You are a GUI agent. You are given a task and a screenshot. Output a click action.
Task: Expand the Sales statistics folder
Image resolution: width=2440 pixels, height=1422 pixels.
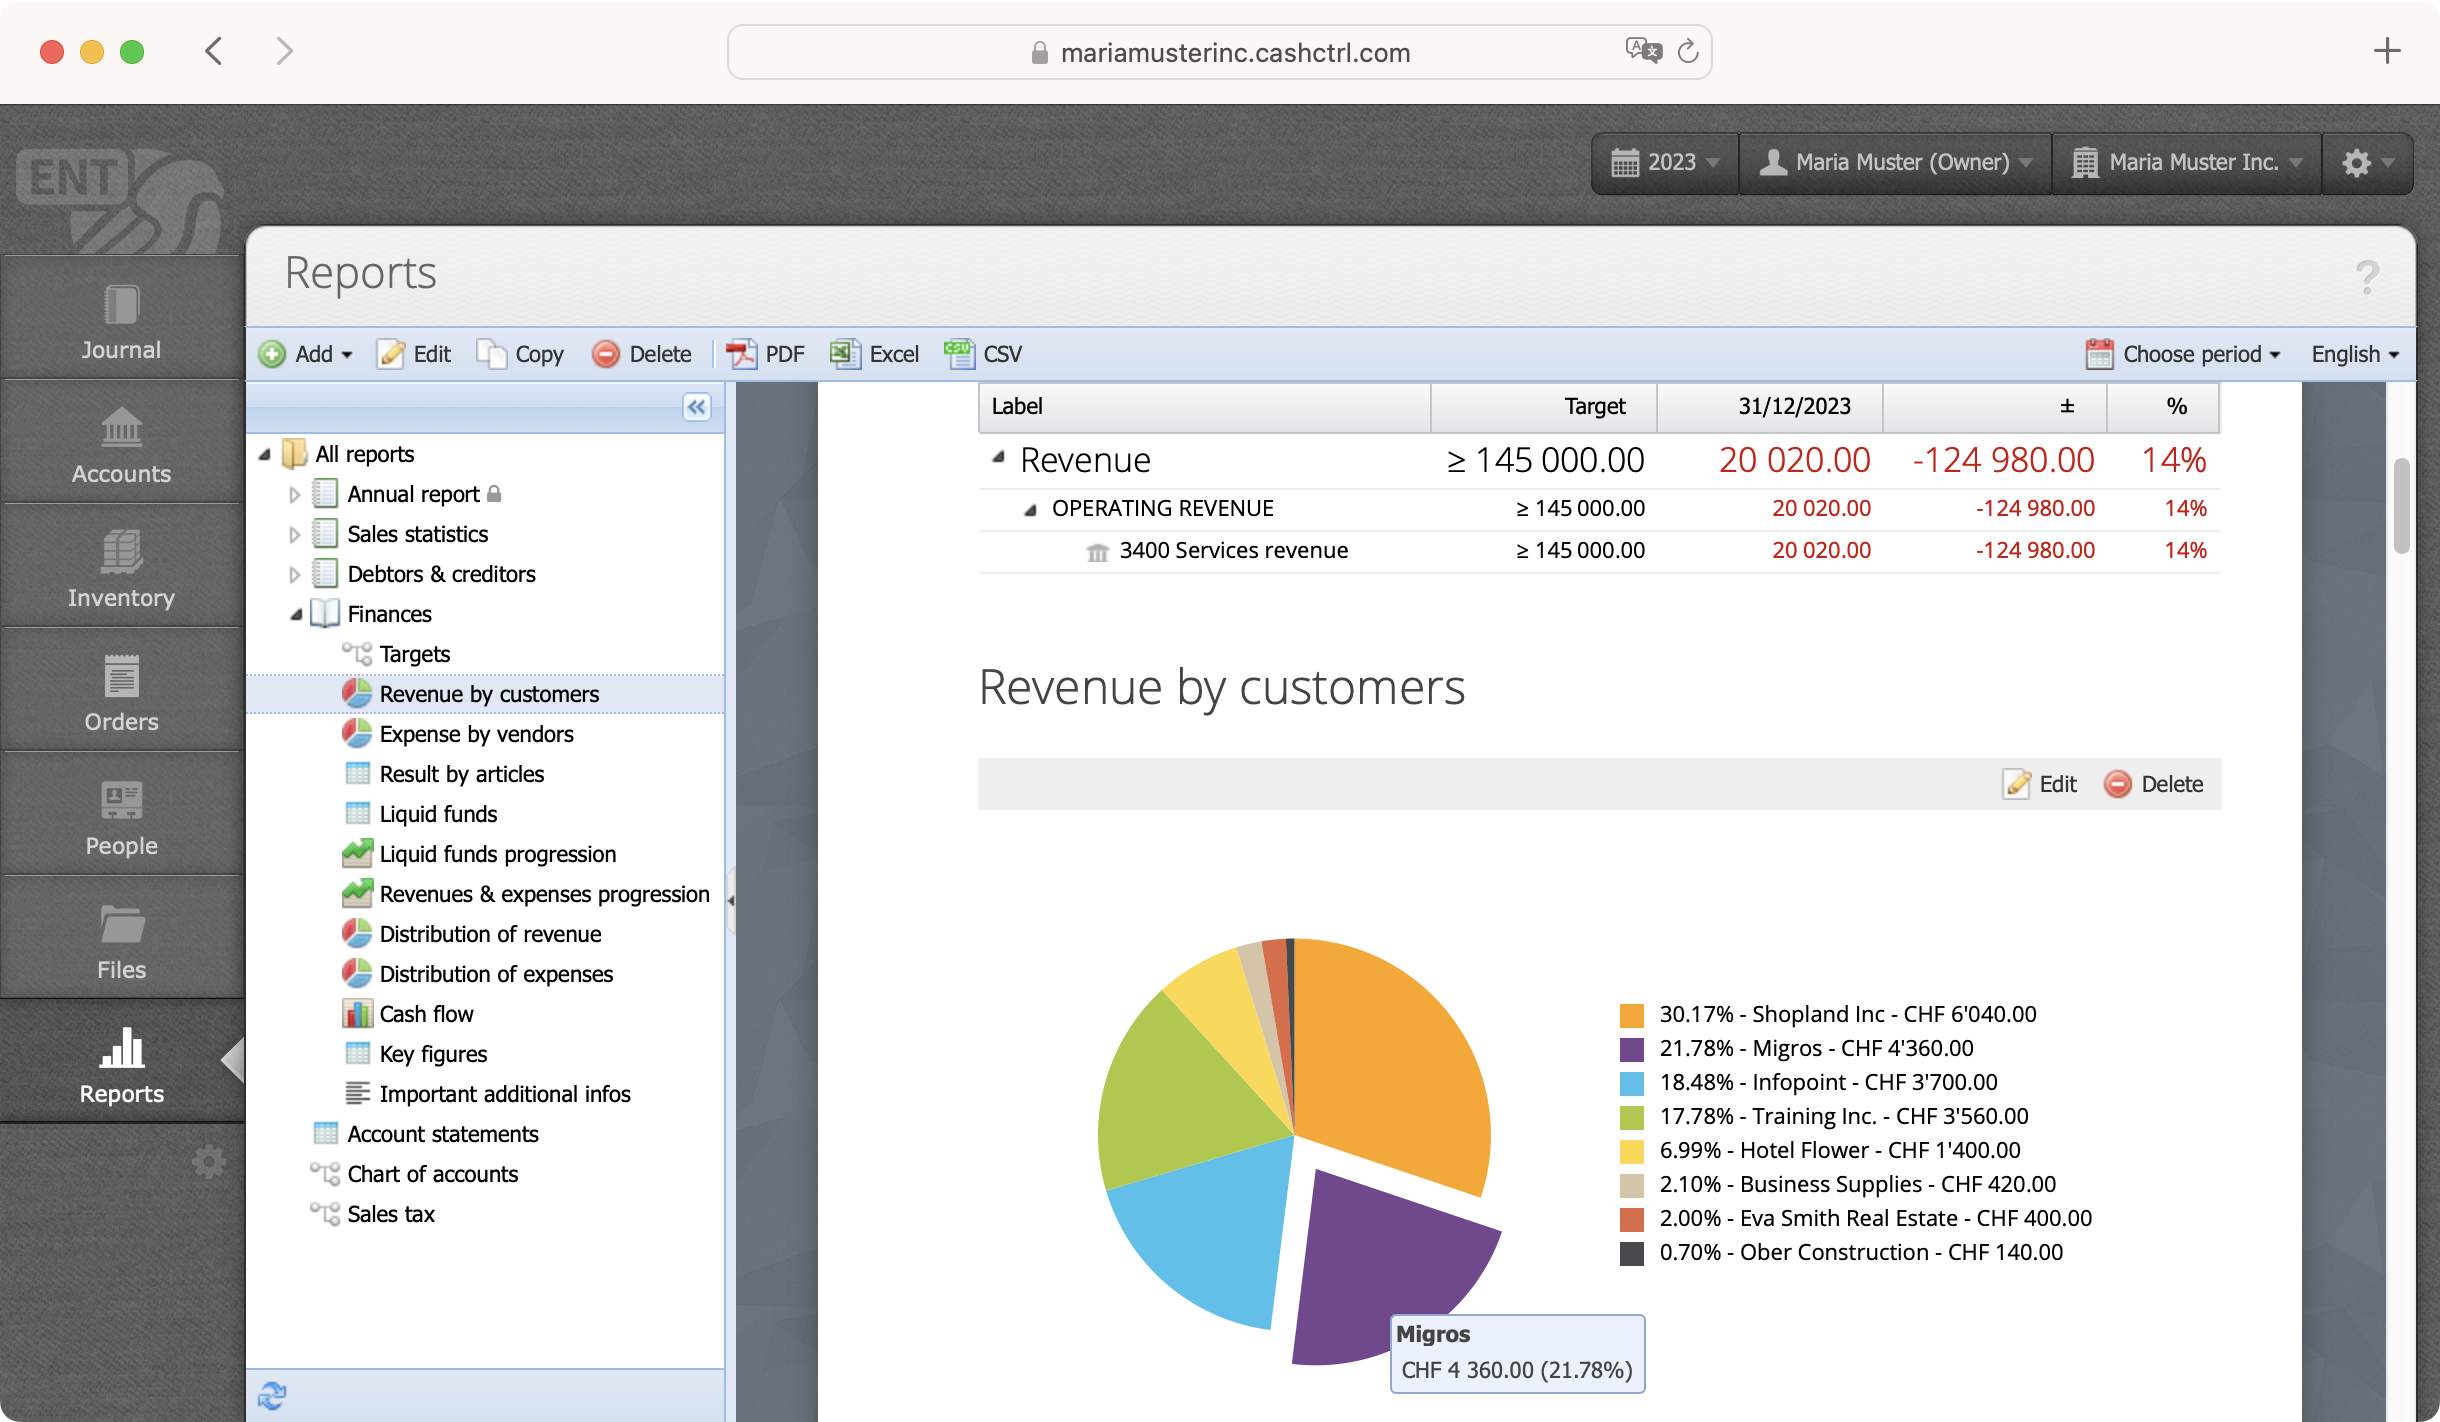[x=294, y=534]
